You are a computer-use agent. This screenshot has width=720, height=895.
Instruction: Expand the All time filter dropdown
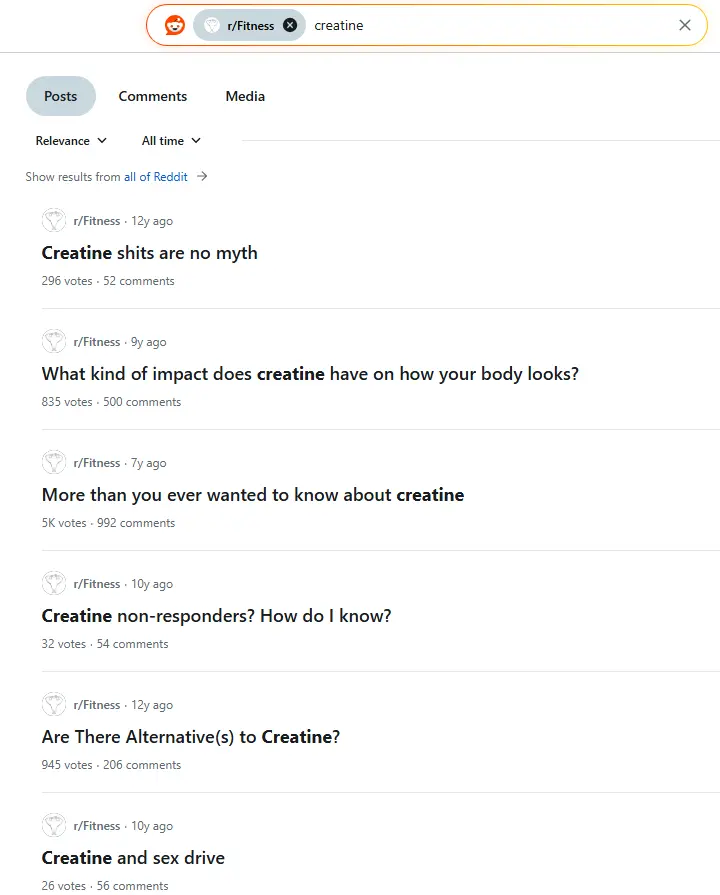tap(171, 141)
